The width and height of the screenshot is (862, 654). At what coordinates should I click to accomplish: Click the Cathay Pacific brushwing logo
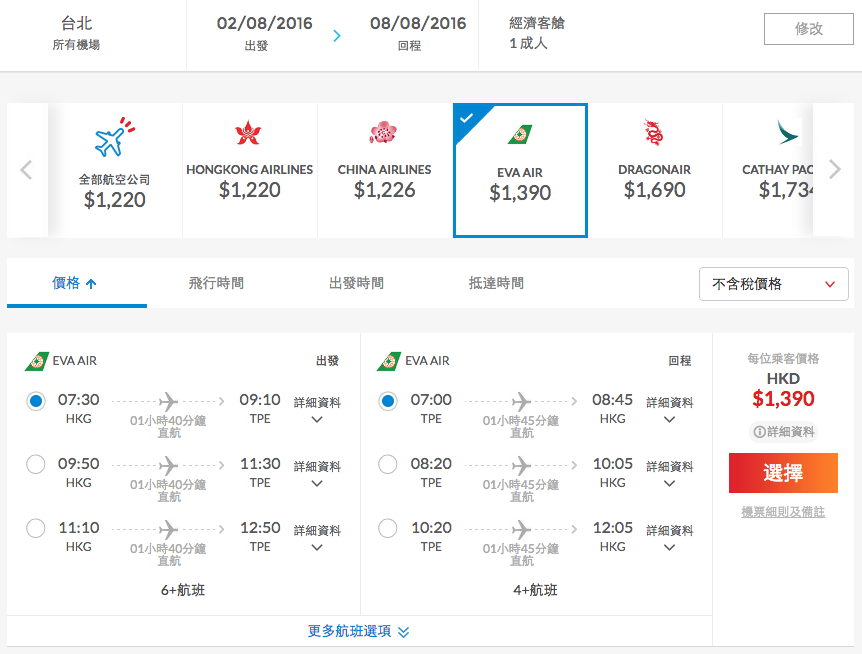(x=788, y=132)
